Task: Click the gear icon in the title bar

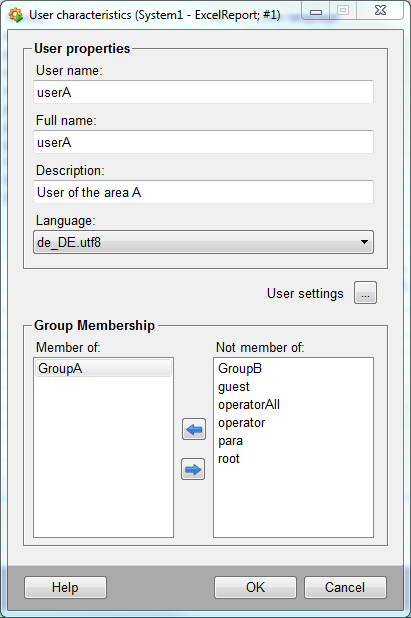Action: click(x=16, y=15)
